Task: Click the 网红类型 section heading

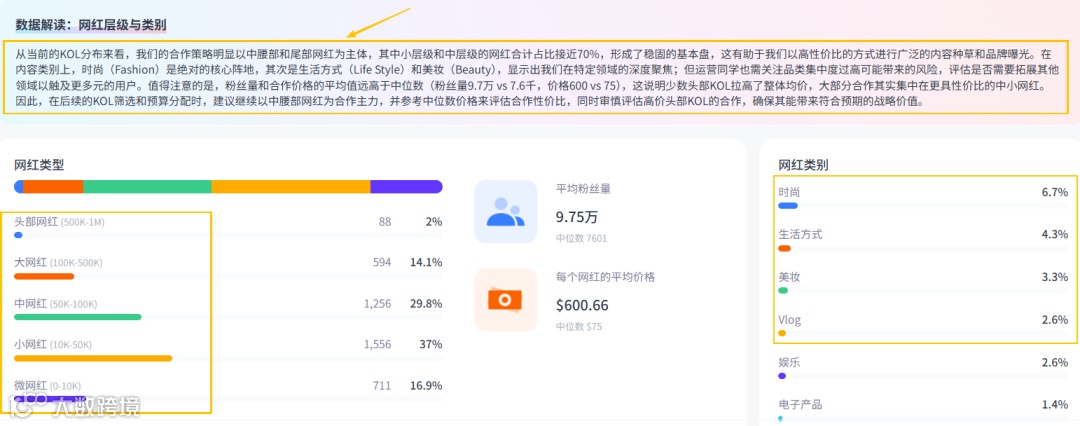Action: coord(39,165)
